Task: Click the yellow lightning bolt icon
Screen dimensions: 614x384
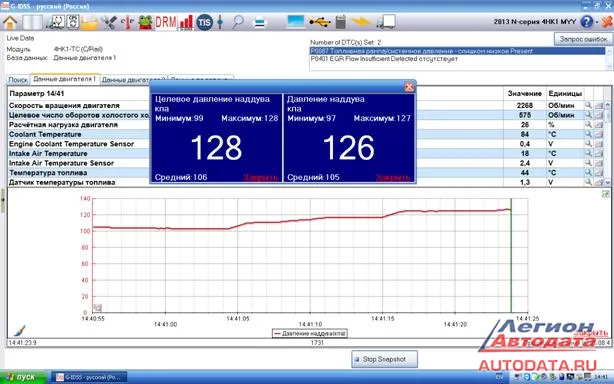Action: tap(360, 22)
